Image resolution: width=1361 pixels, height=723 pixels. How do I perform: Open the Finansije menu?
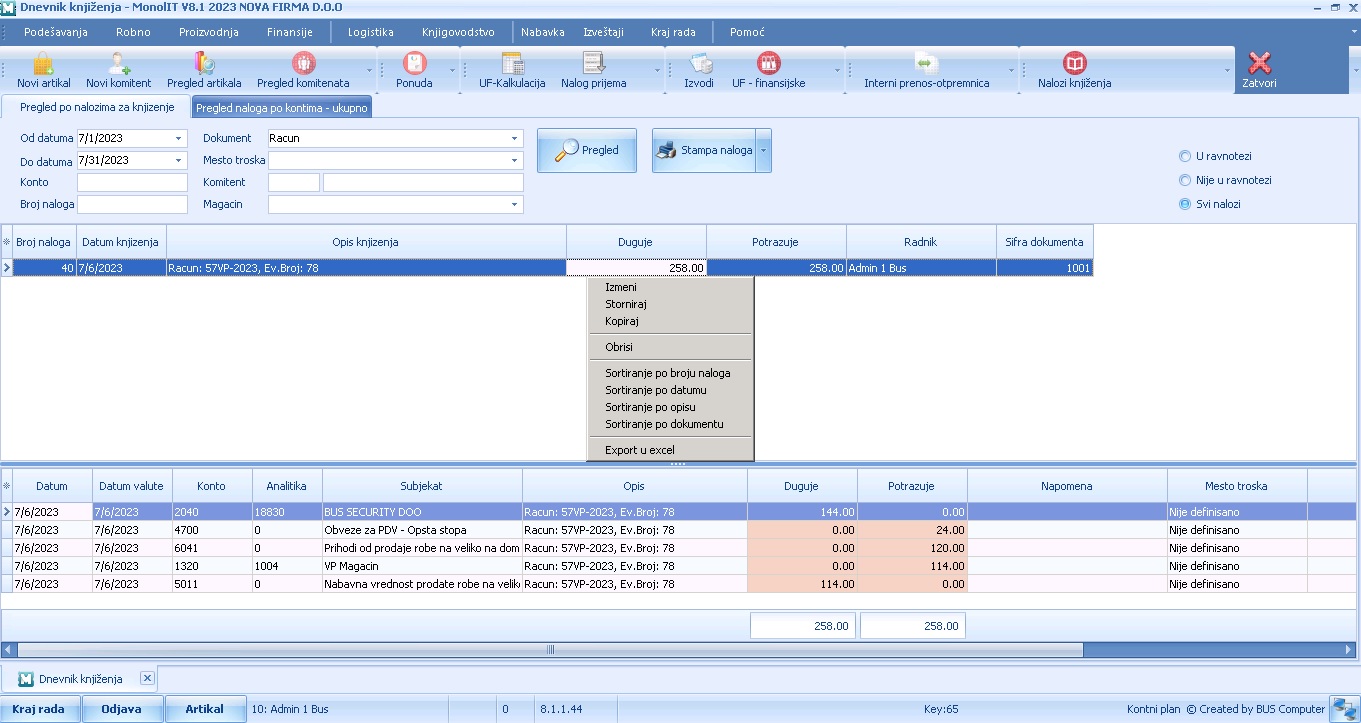pyautogui.click(x=290, y=32)
